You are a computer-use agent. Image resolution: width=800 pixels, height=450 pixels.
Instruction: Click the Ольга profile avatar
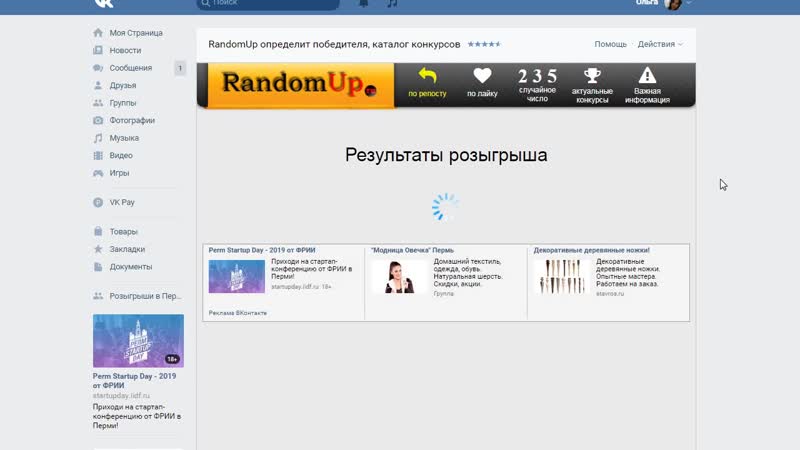pos(673,4)
